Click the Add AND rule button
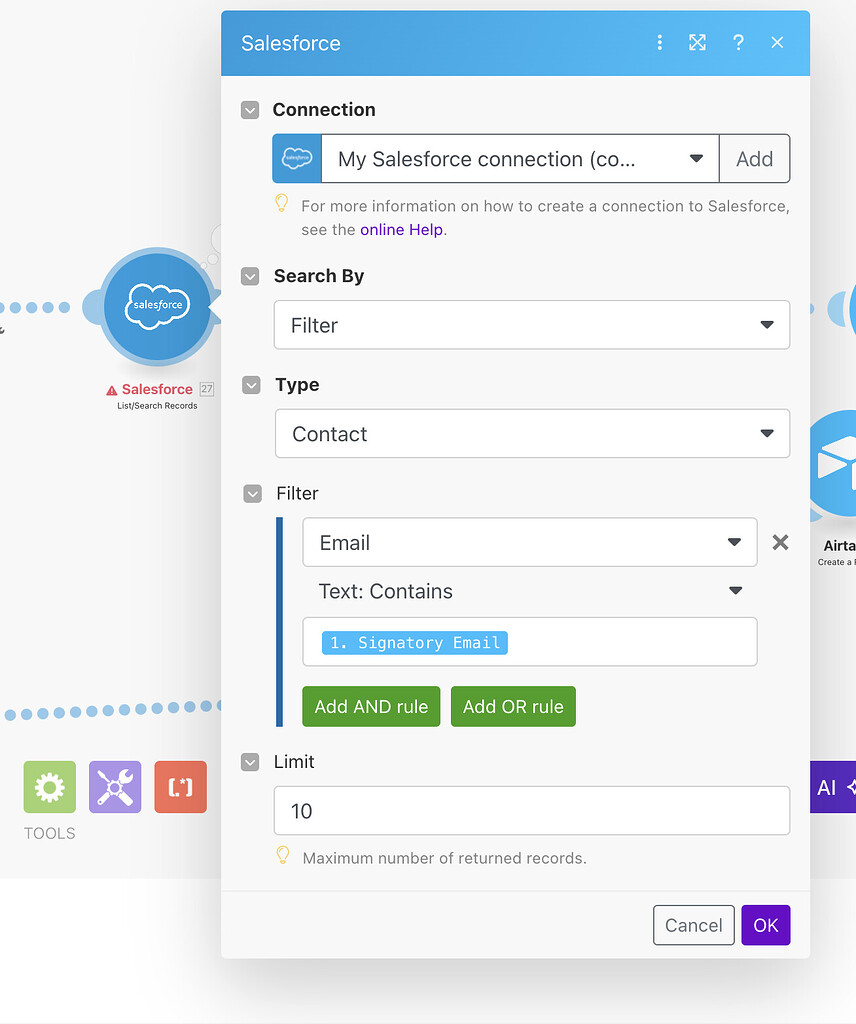Screen dimensions: 856x1024 371,706
